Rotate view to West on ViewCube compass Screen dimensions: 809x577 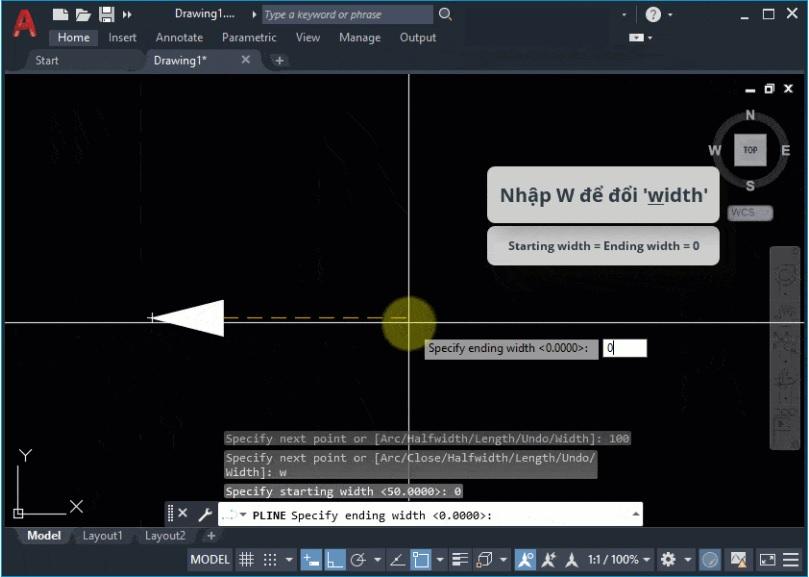(715, 150)
